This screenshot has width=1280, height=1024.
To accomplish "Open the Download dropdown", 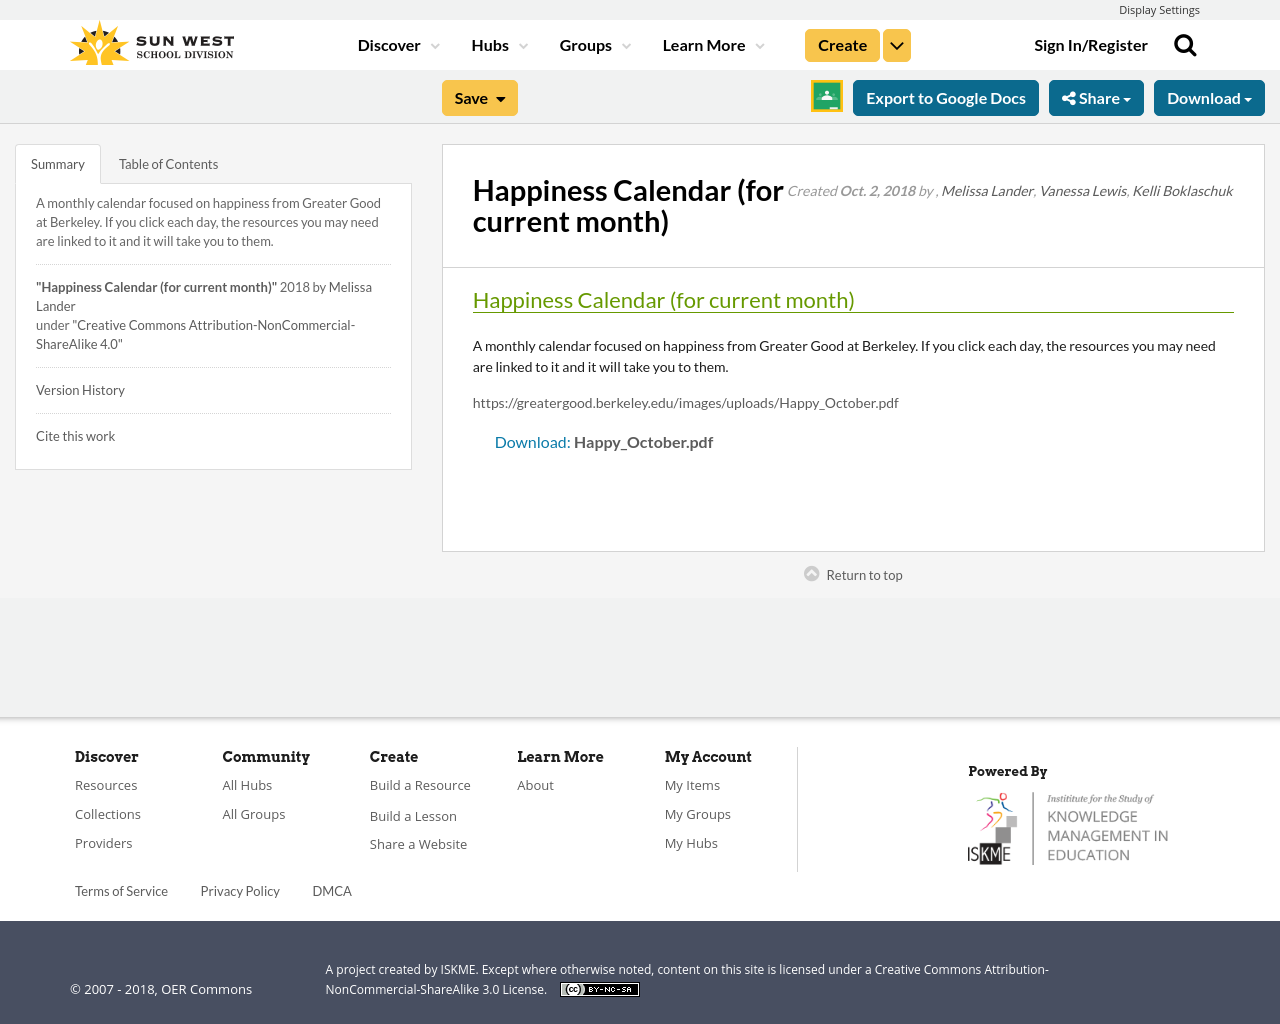I will tap(1208, 97).
